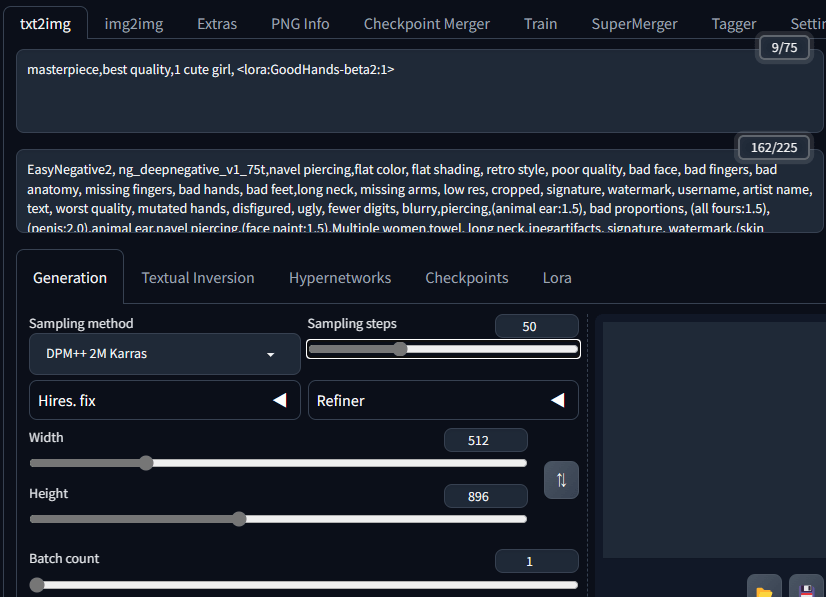Go to the Checkpoint Merger tab
The height and width of the screenshot is (597, 826).
(427, 24)
